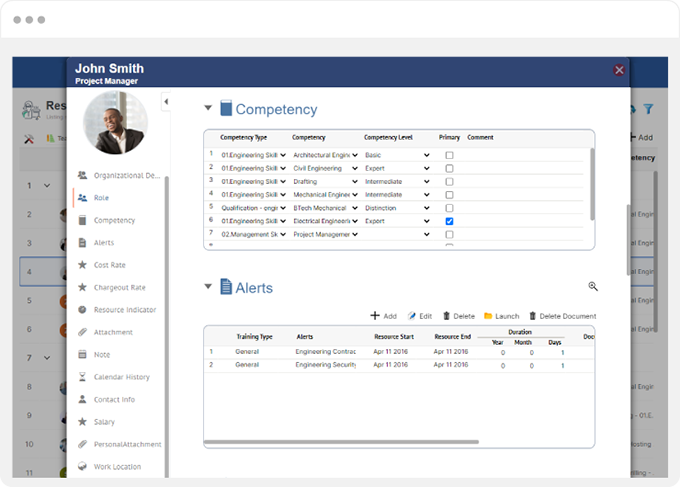
Task: Click the Delete Document trash icon
Action: tap(533, 316)
